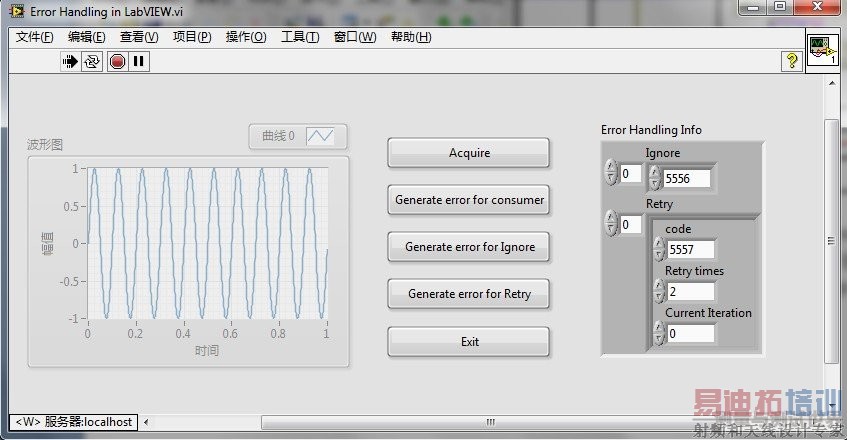Image resolution: width=847 pixels, height=440 pixels.
Task: Click Generate error for consumer button
Action: [x=468, y=200]
